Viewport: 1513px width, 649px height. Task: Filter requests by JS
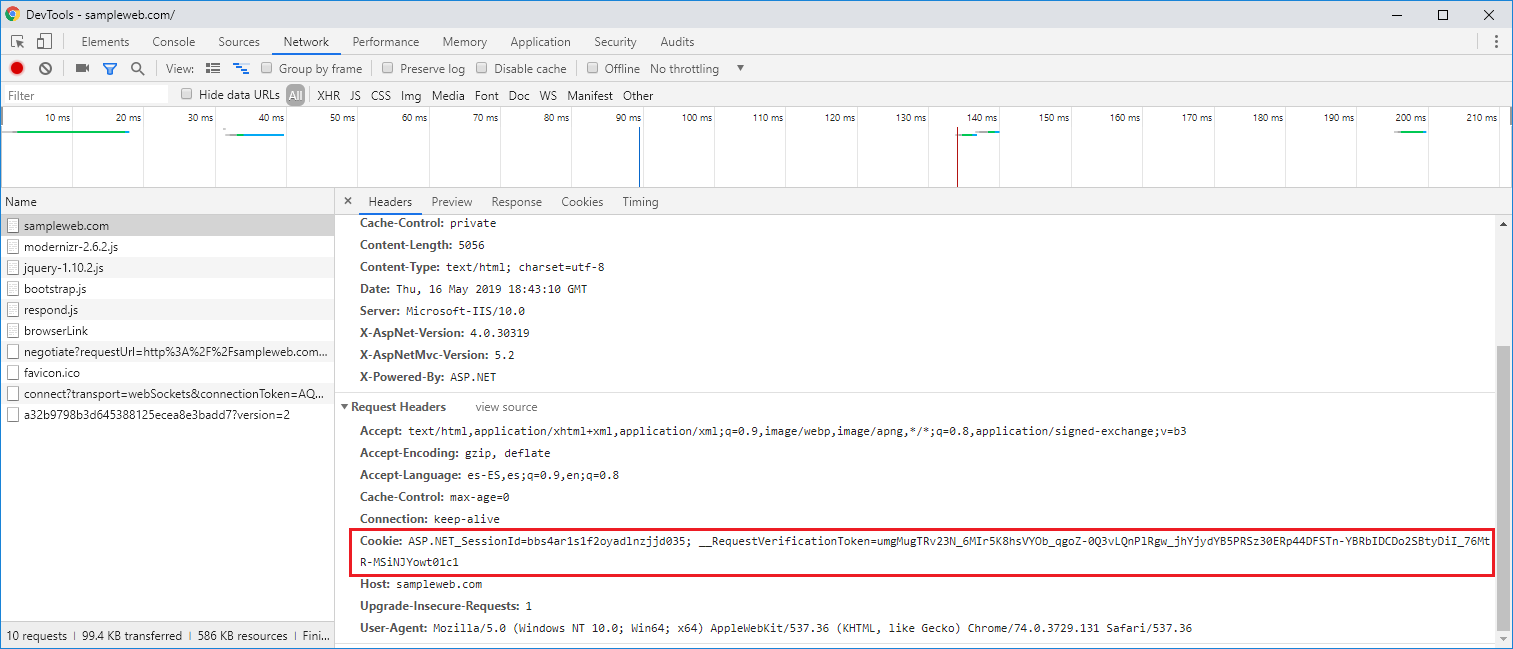355,96
